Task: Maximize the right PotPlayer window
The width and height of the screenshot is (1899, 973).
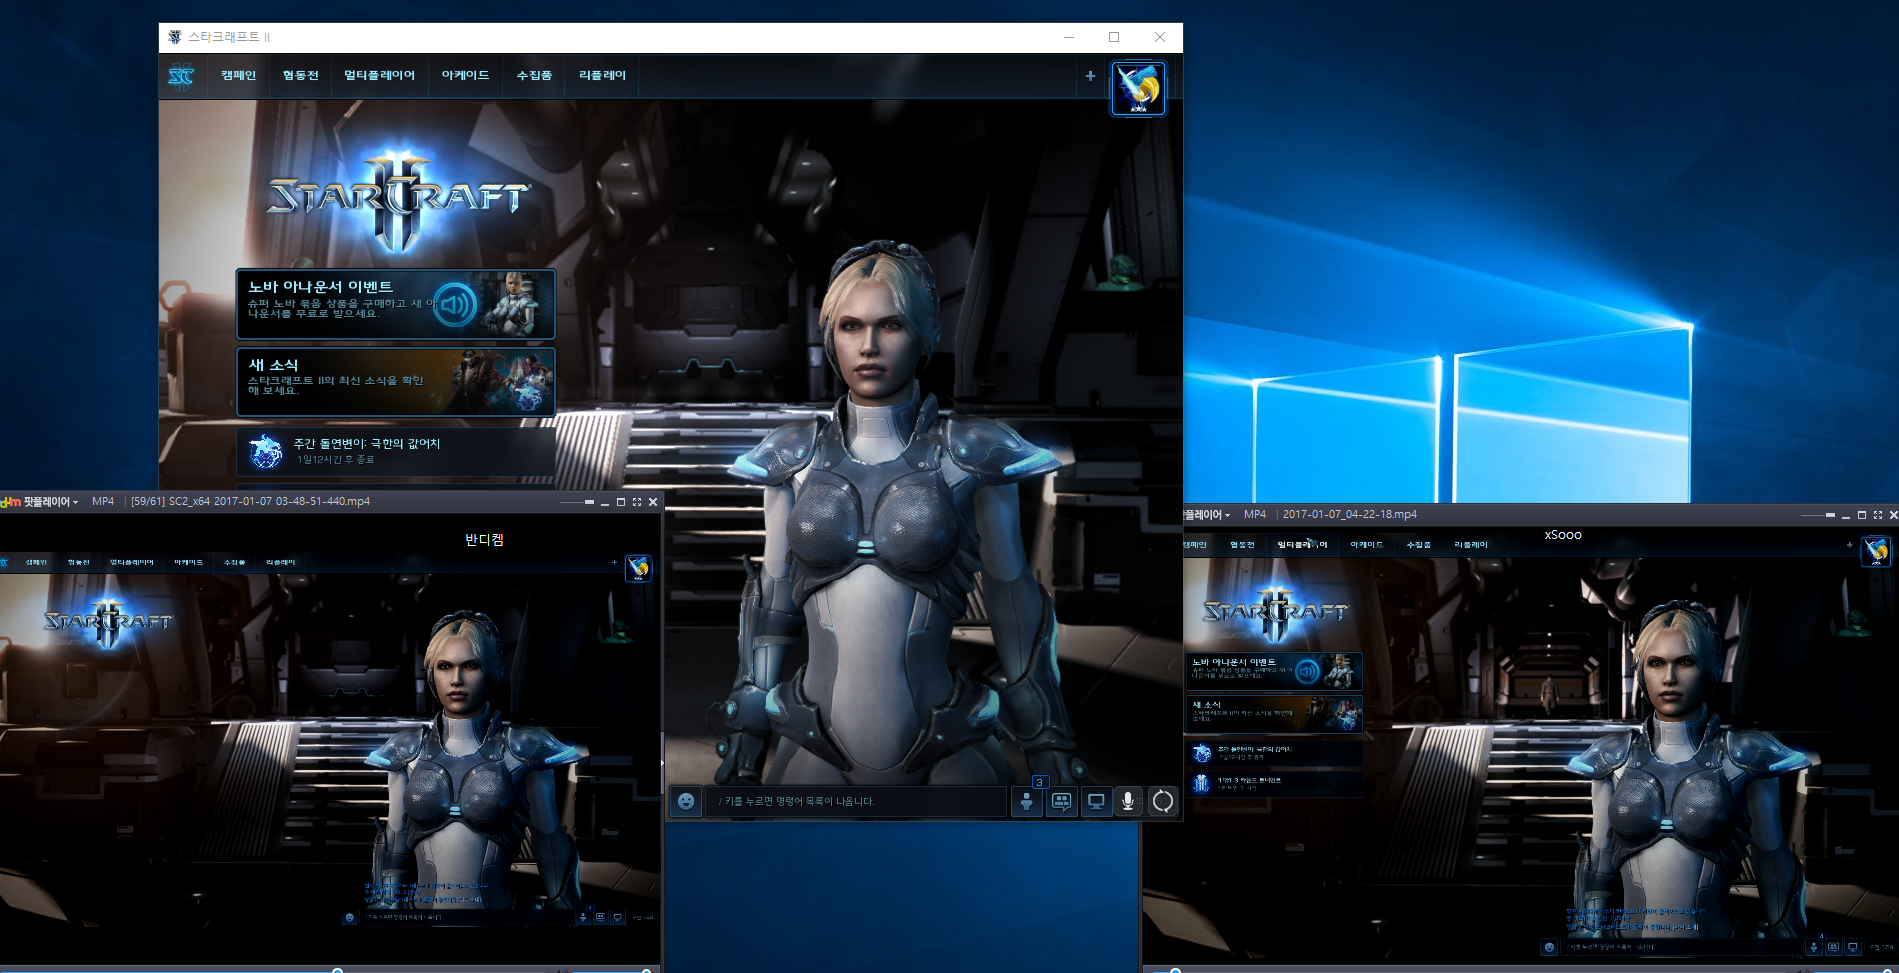Action: (1862, 515)
